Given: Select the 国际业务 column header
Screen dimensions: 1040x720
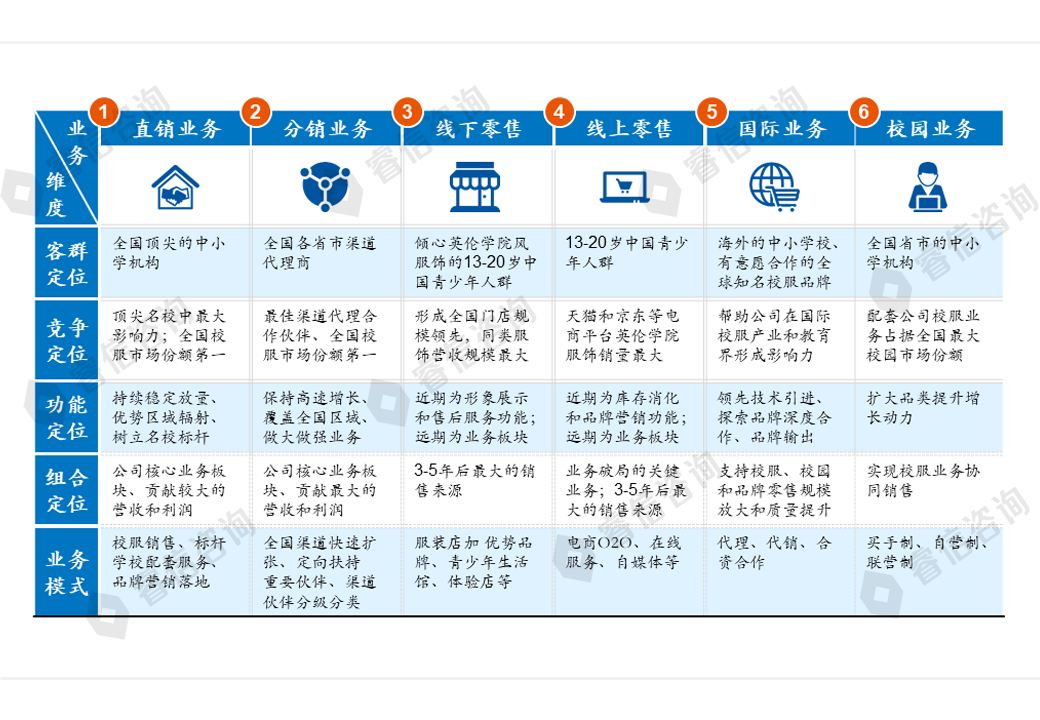Looking at the screenshot, I should click(x=782, y=129).
